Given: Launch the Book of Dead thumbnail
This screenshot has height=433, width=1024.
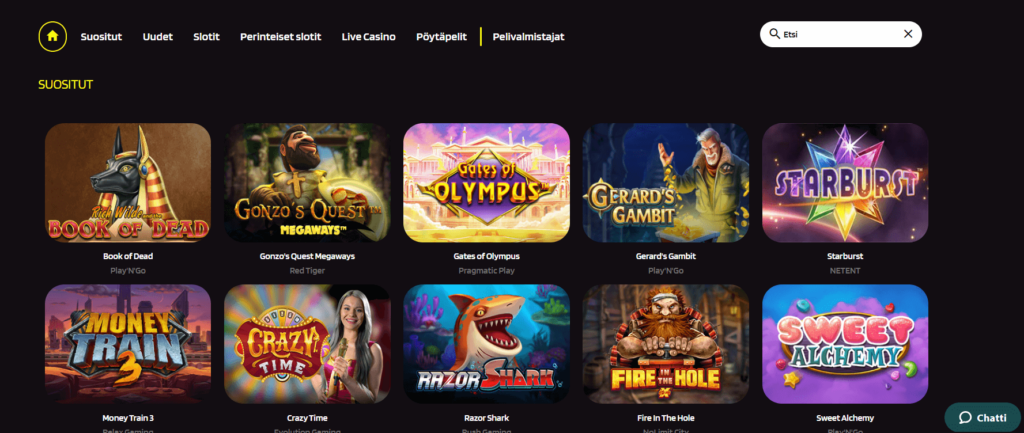Looking at the screenshot, I should click(128, 183).
